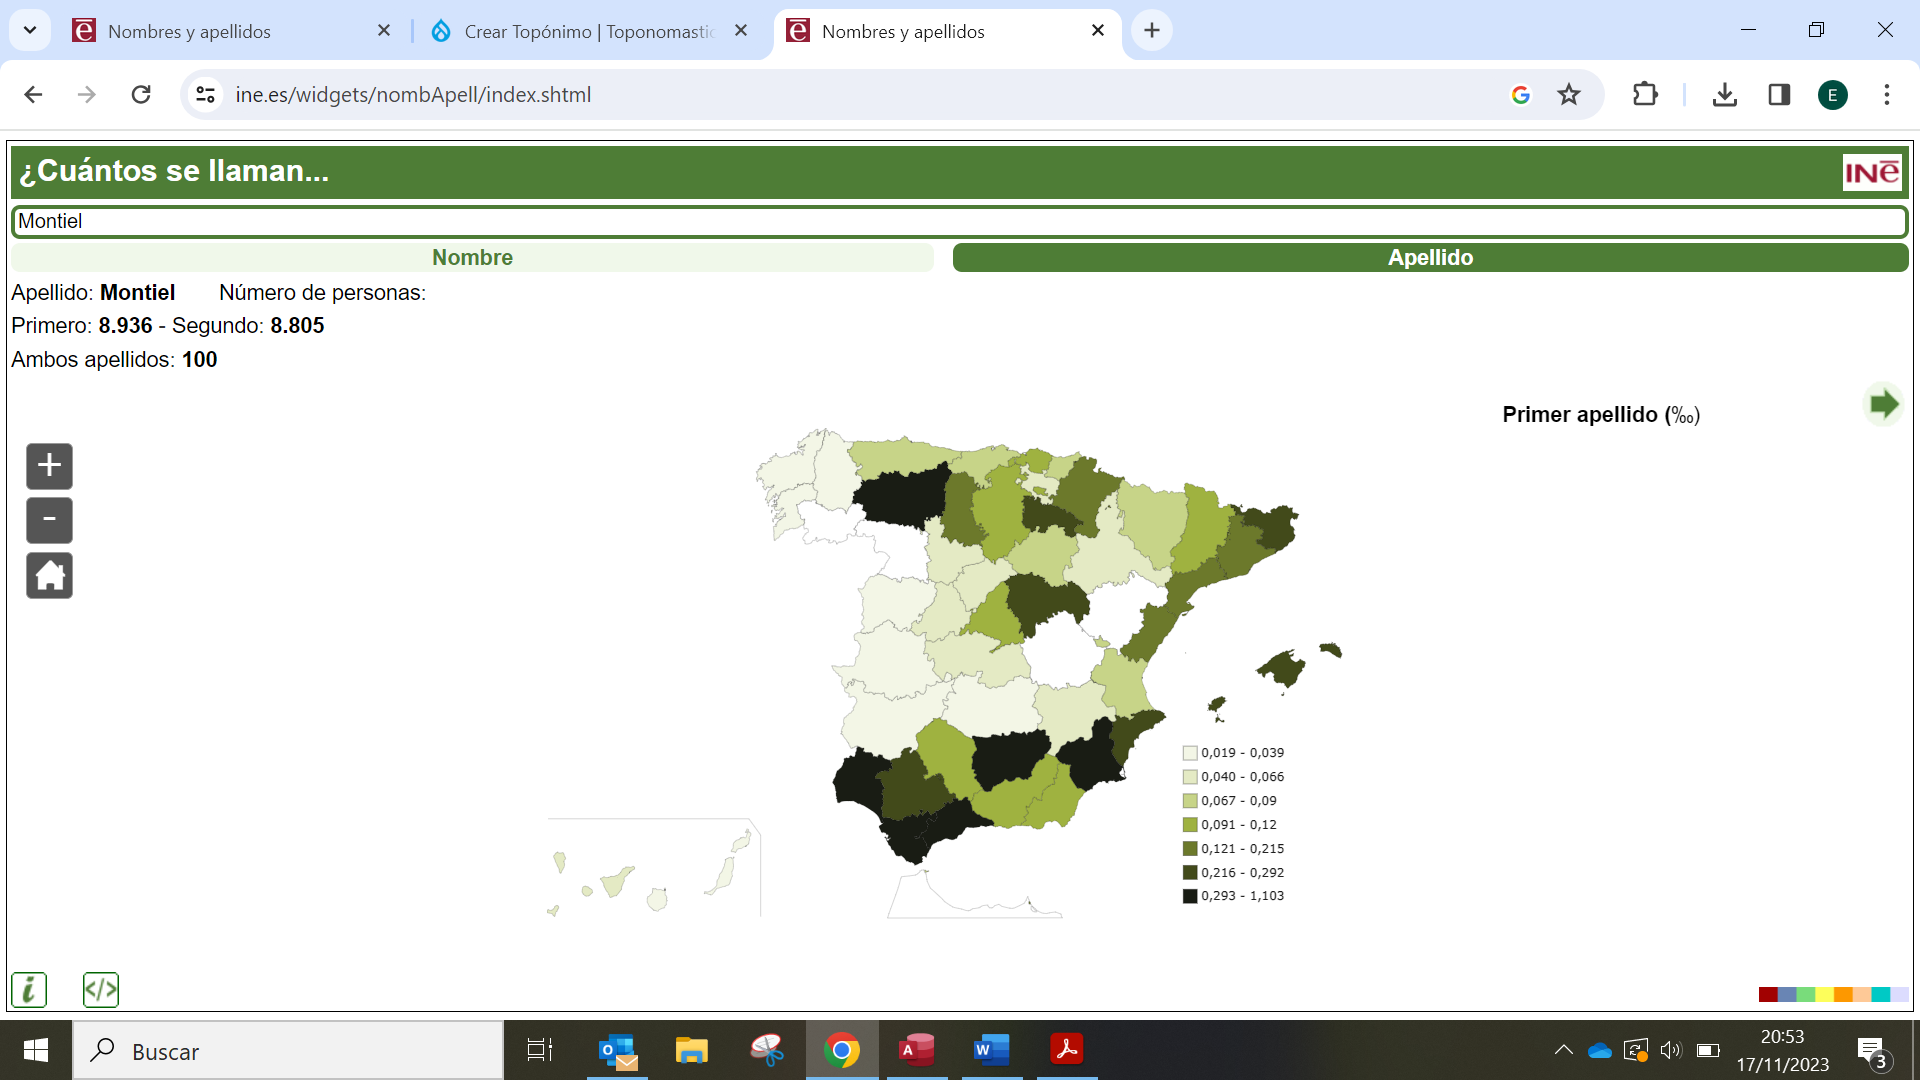This screenshot has width=1920, height=1080.
Task: Bookmark the page with the star button
Action: click(x=1569, y=94)
